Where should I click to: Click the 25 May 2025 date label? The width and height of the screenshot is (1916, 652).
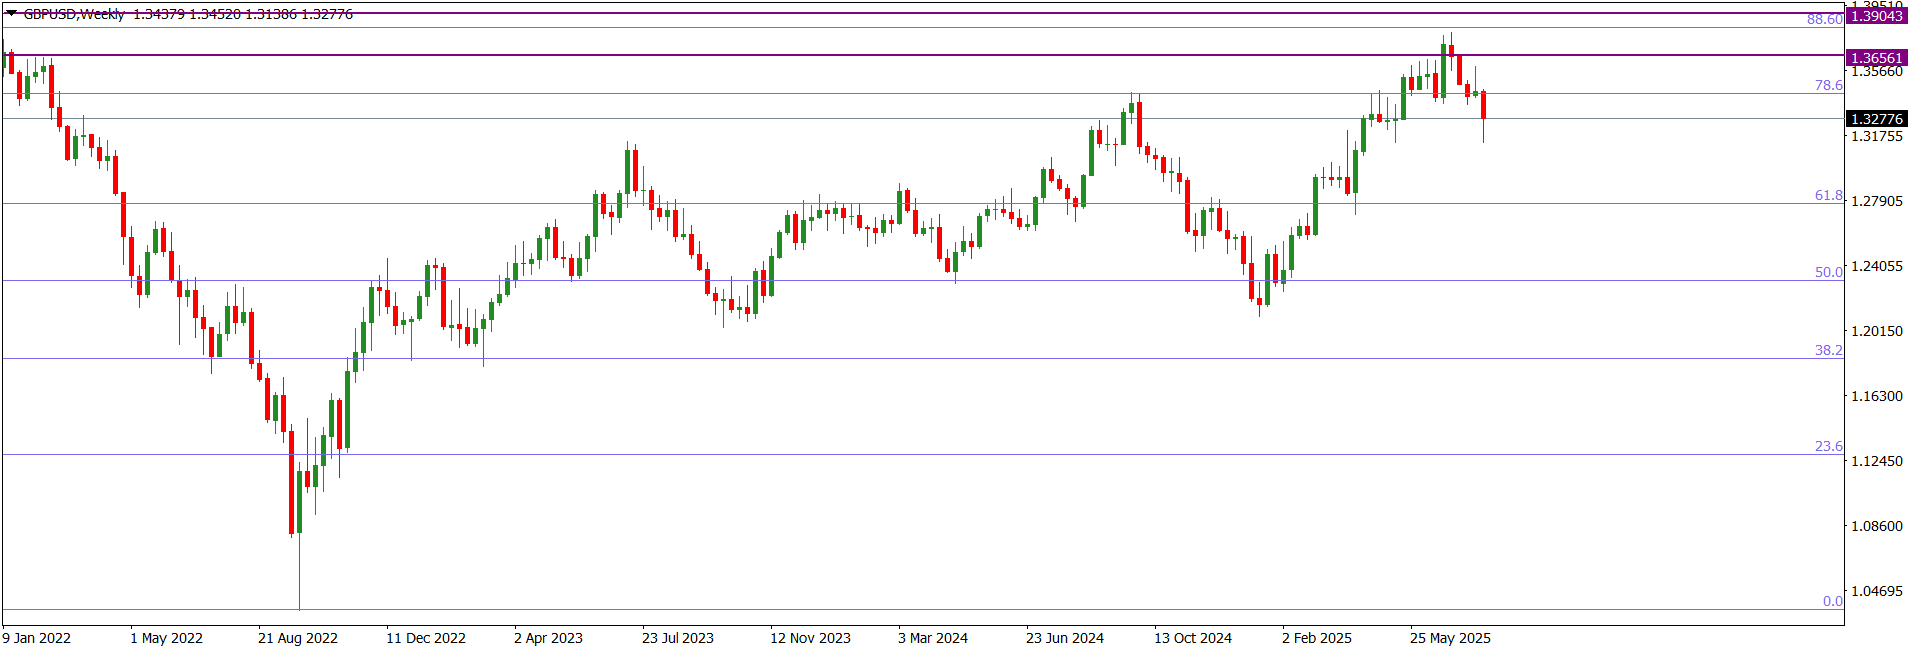click(1450, 638)
